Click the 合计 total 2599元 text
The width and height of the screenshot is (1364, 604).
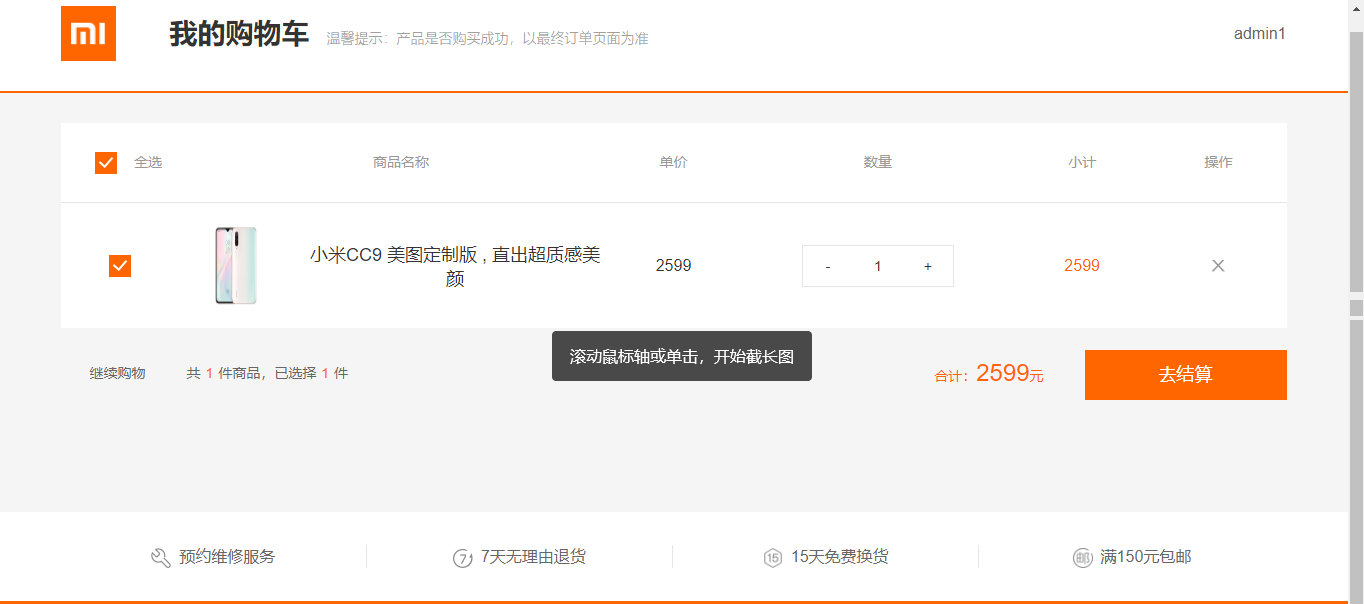point(989,374)
